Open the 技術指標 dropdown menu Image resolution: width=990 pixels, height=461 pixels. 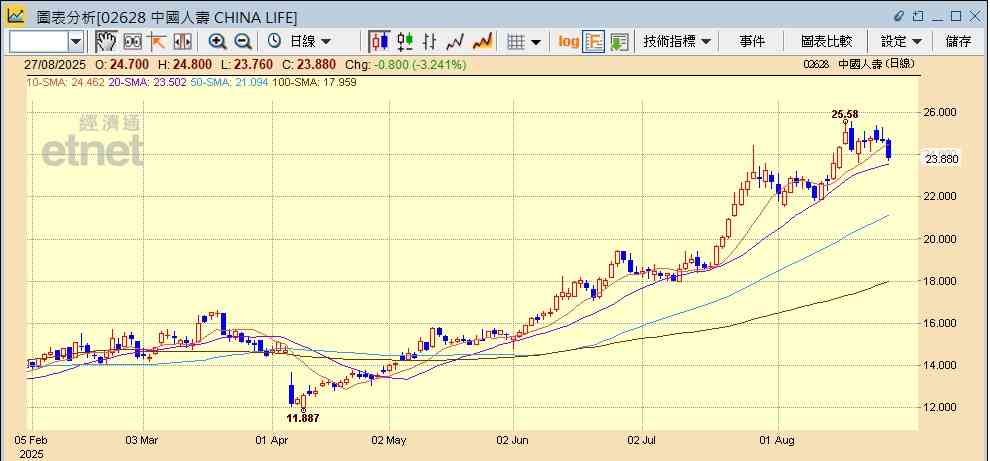click(676, 42)
